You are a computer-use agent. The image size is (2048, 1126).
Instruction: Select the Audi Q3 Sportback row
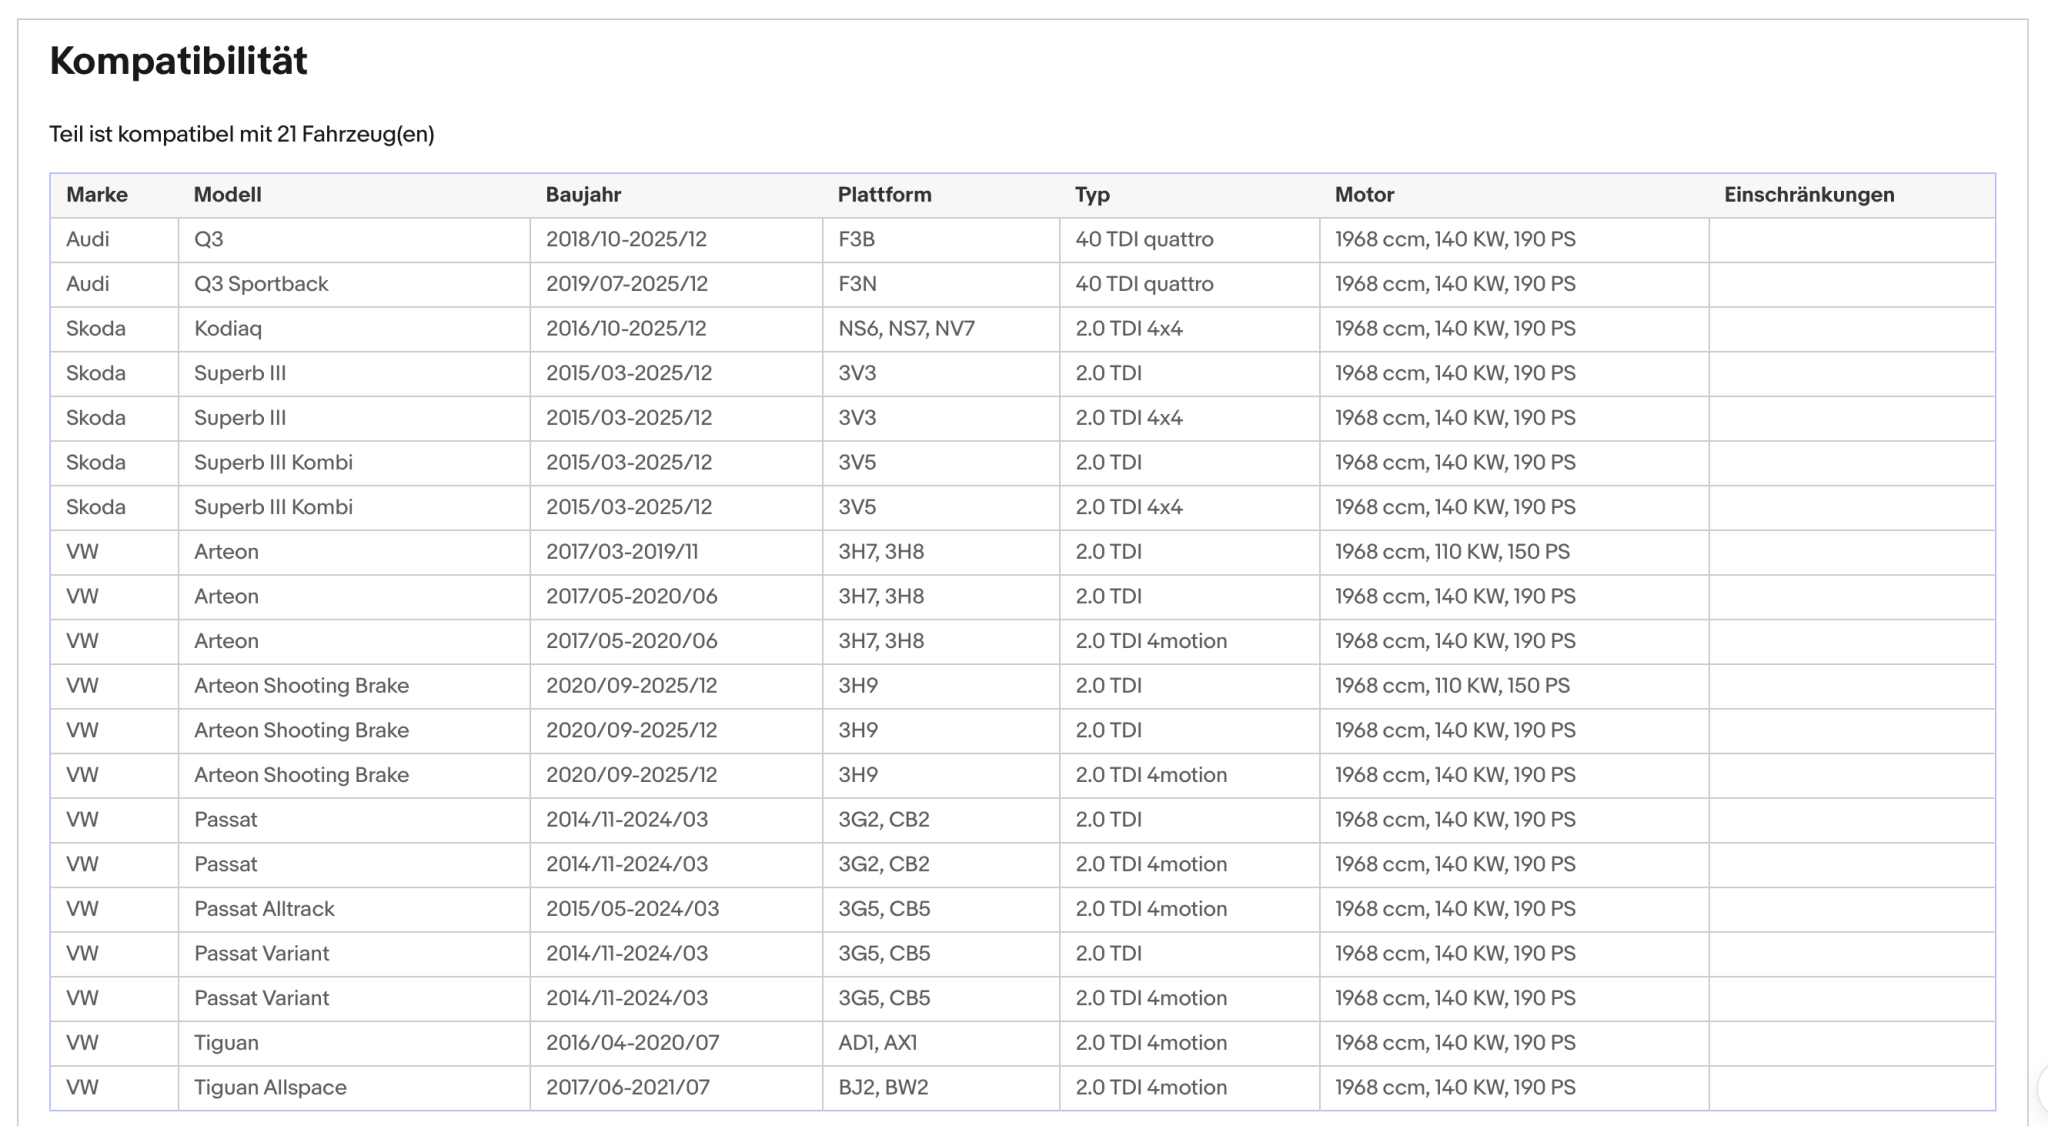point(1022,284)
